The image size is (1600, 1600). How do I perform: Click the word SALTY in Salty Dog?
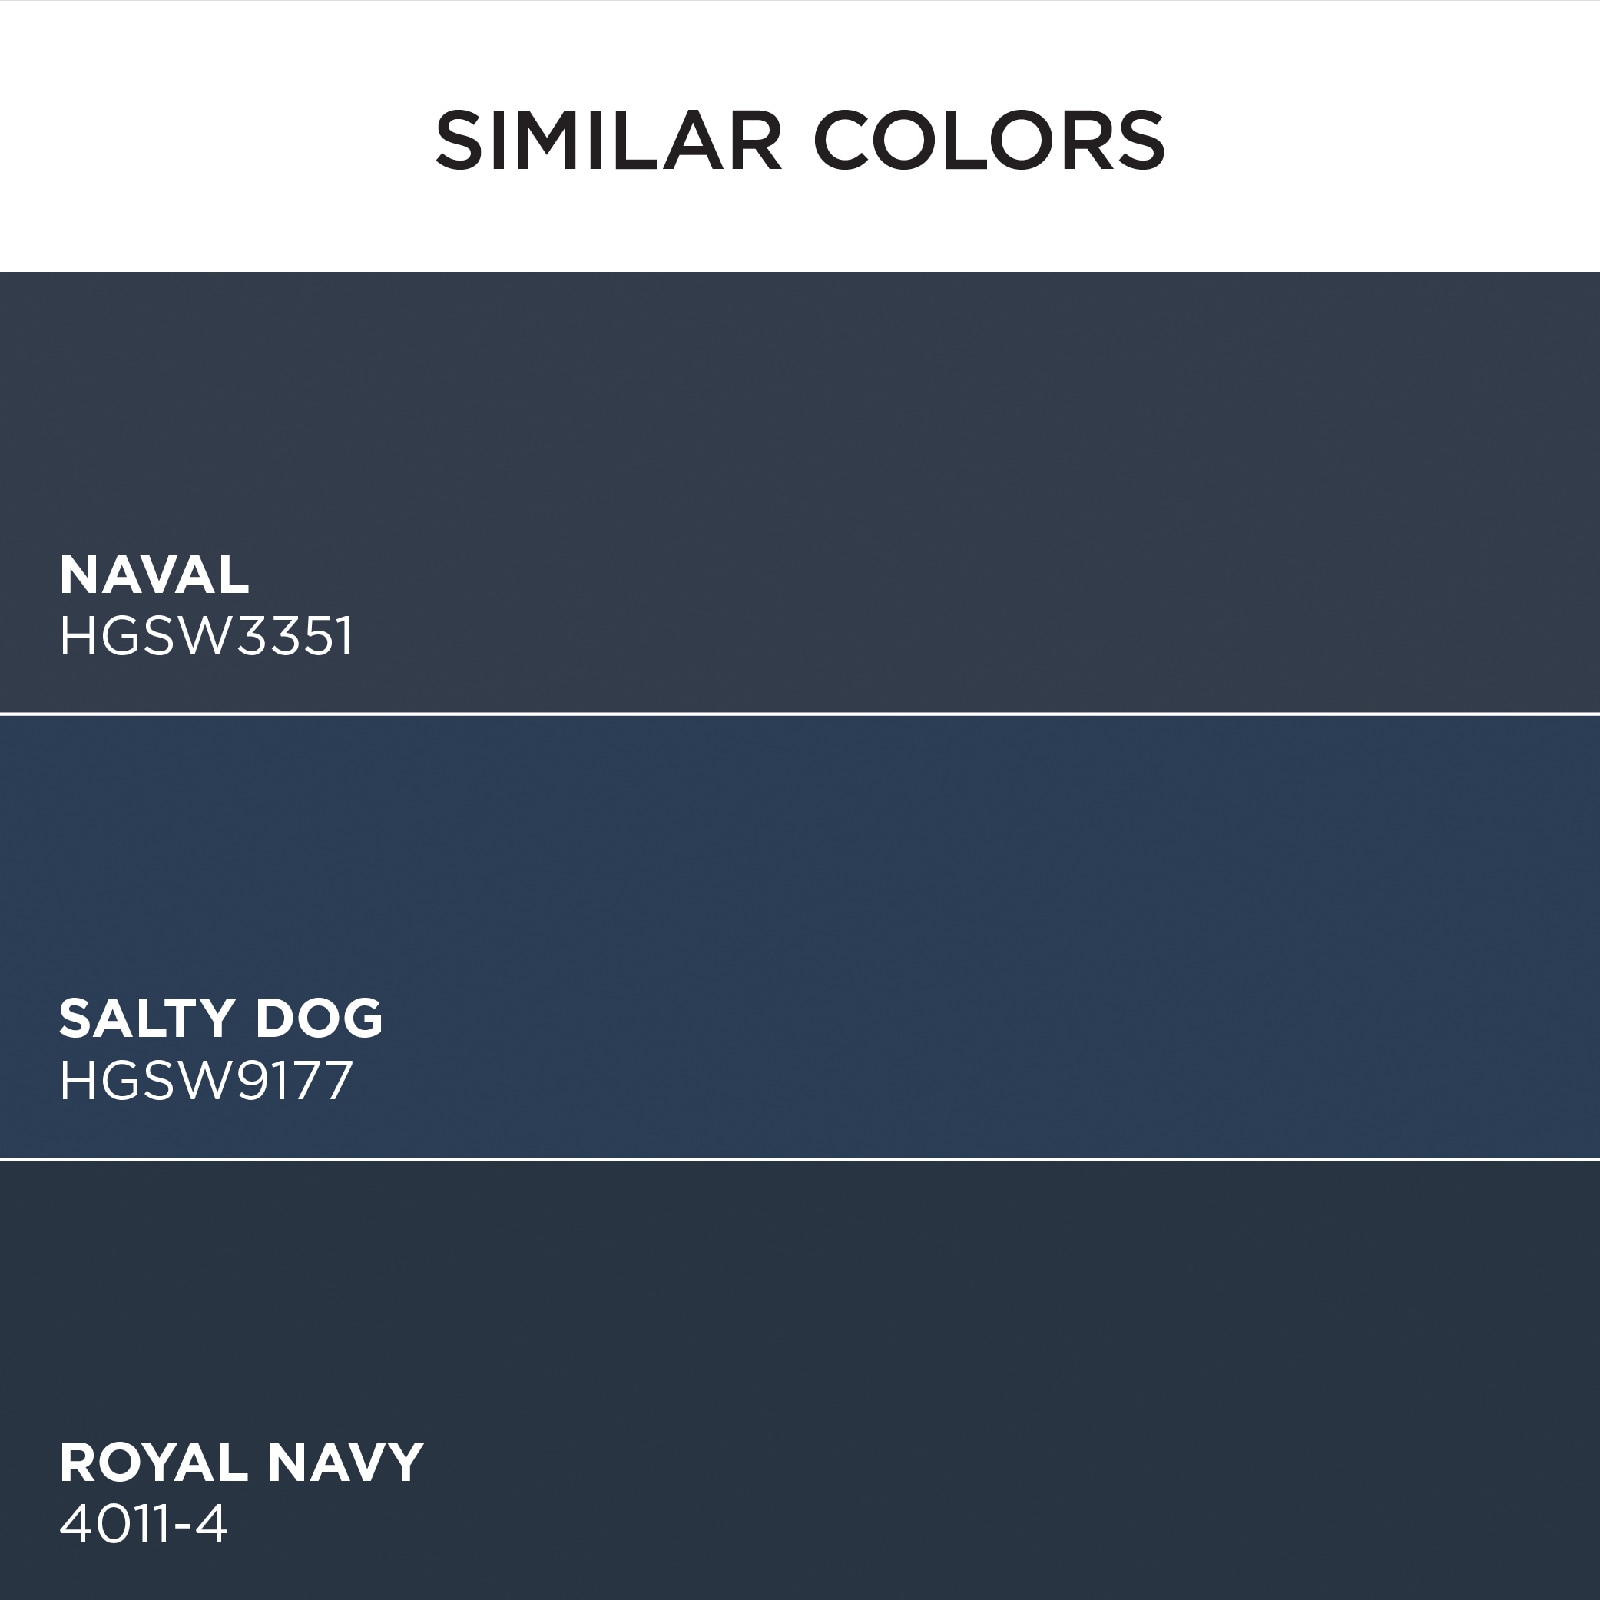tap(146, 1018)
